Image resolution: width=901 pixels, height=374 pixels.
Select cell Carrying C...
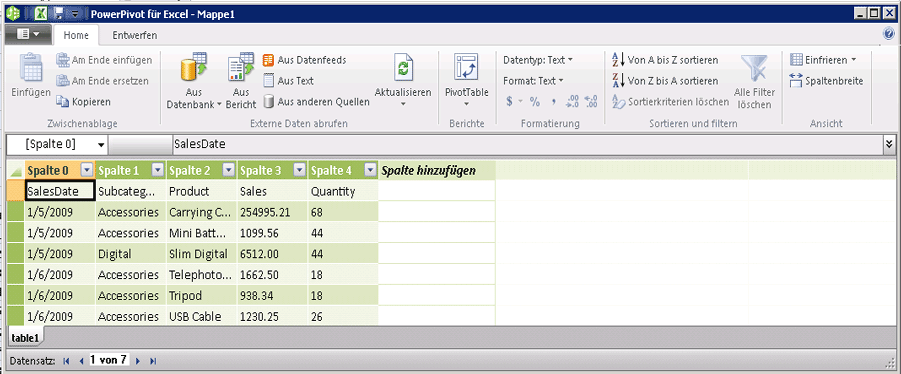(x=201, y=213)
